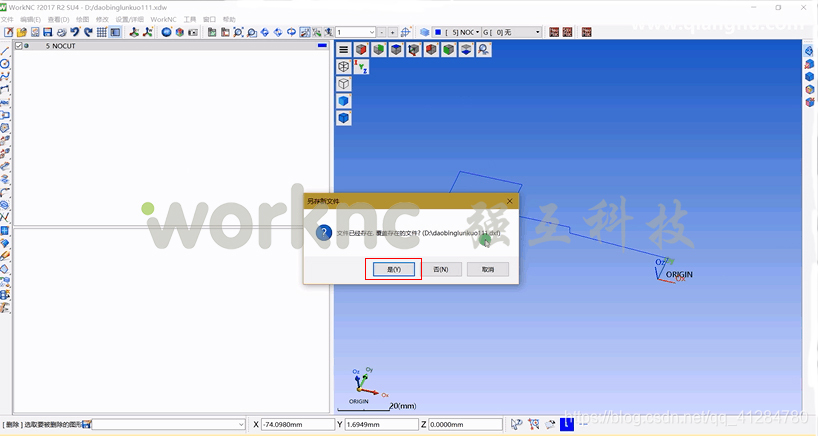Click the floppy disk save icon
This screenshot has width=818, height=436.
click(48, 32)
